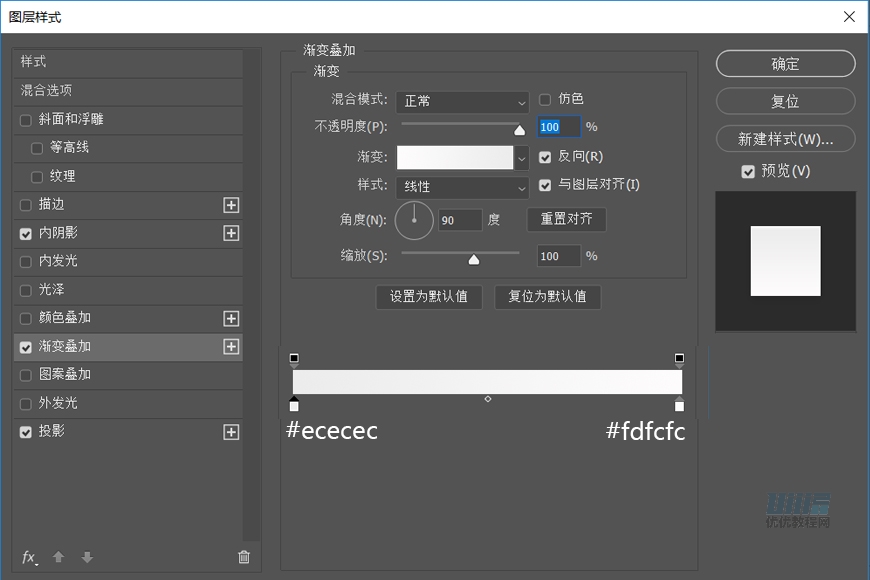Open the 样式 dropdown showing 线性
Viewport: 870px width, 580px height.
click(x=462, y=187)
